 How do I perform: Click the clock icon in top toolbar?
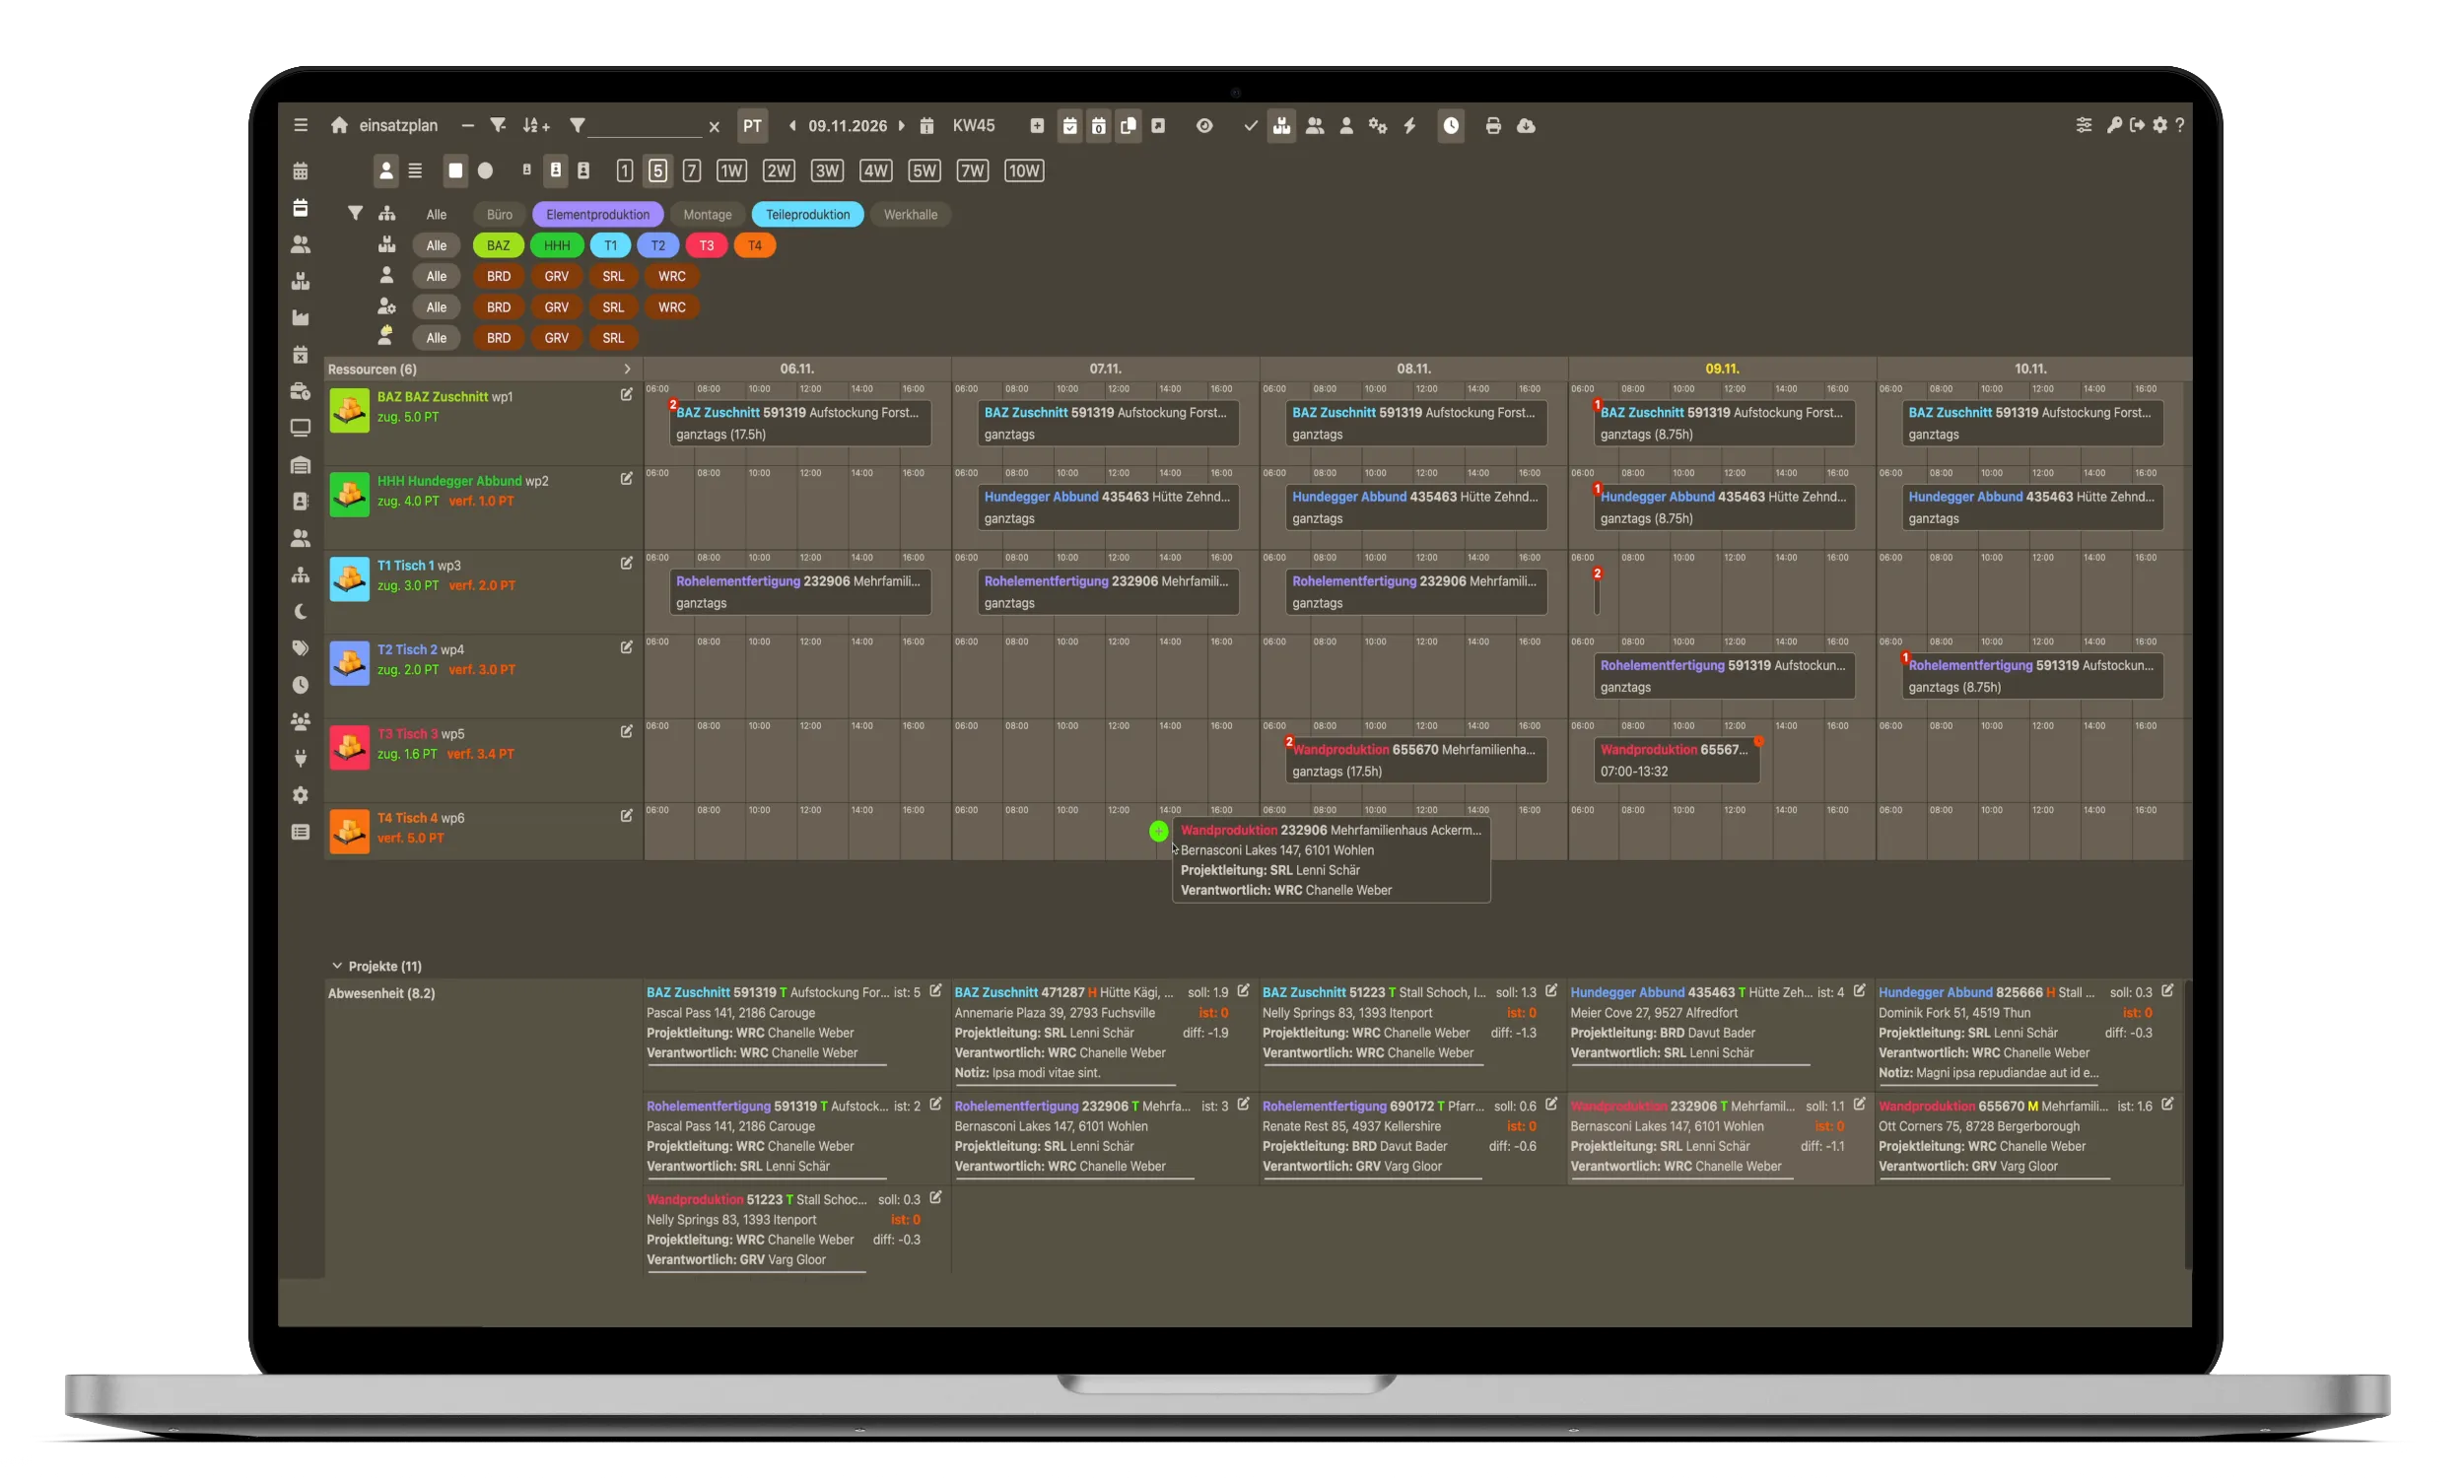1451,126
